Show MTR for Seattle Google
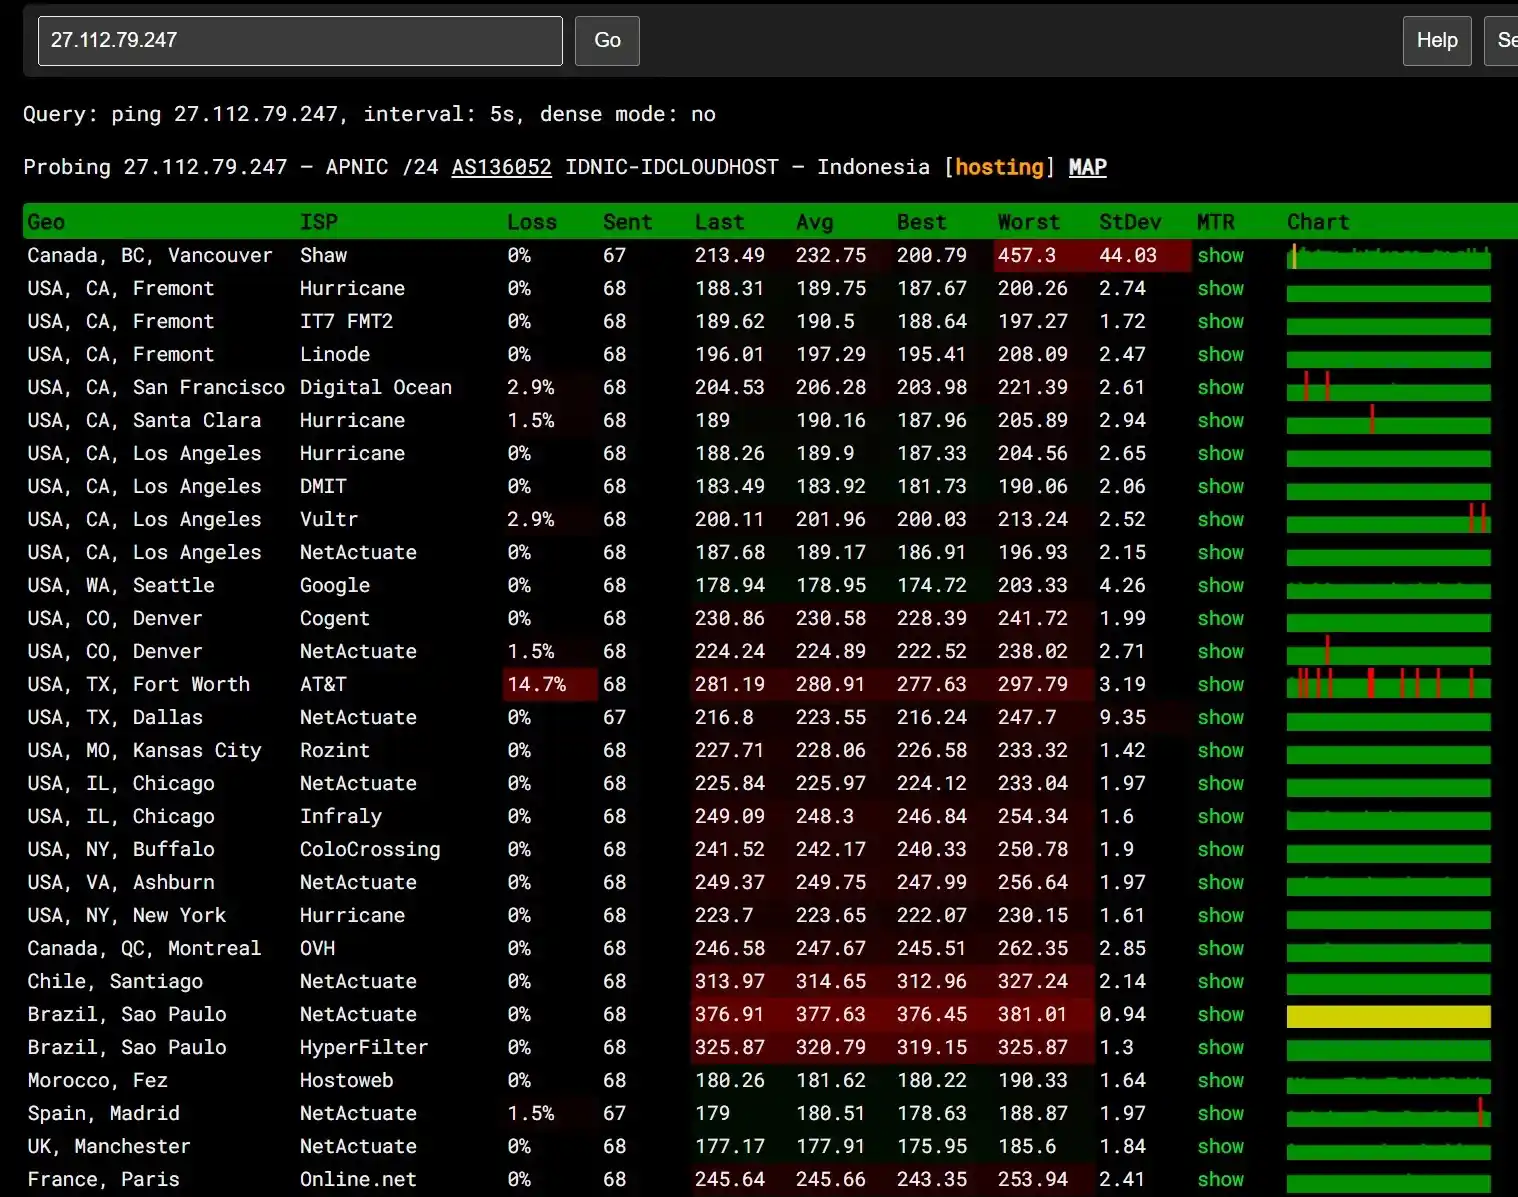The width and height of the screenshot is (1518, 1197). 1221,586
